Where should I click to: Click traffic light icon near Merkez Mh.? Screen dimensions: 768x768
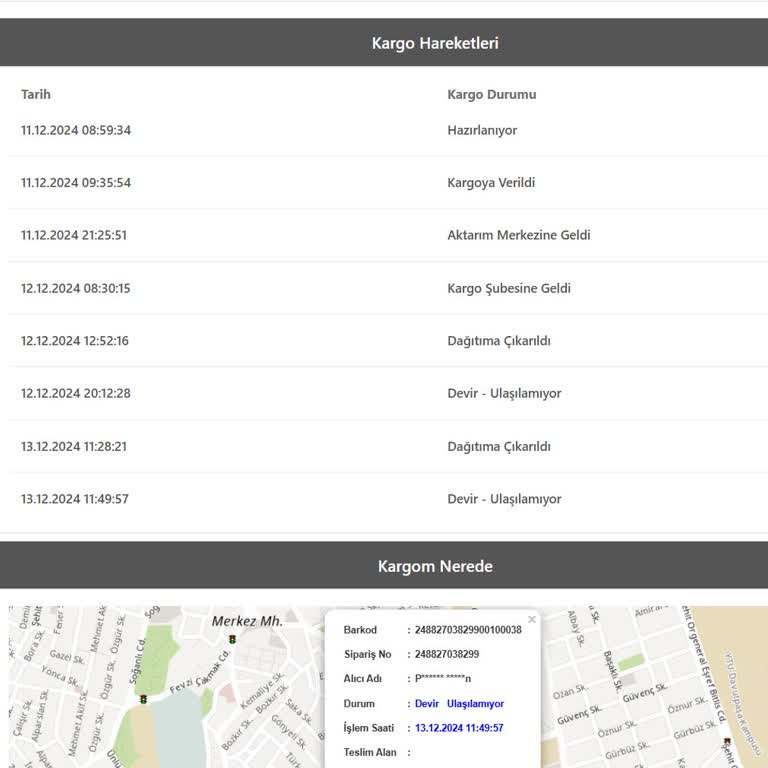[x=232, y=639]
